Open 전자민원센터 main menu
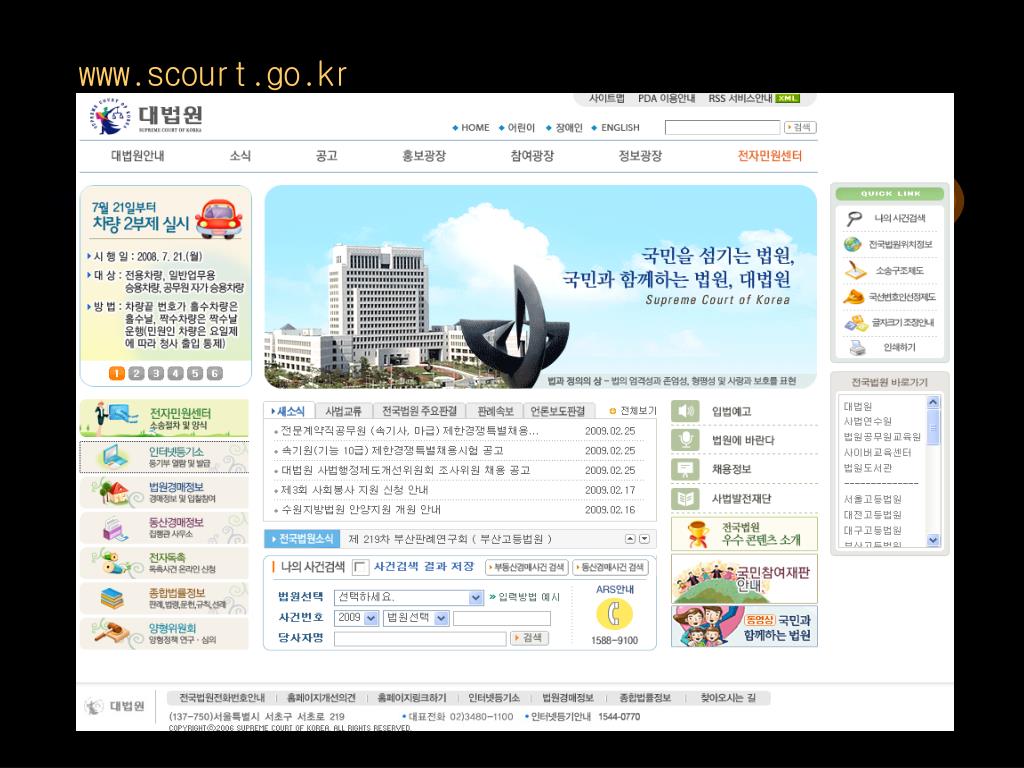Viewport: 1024px width, 768px height. 769,155
